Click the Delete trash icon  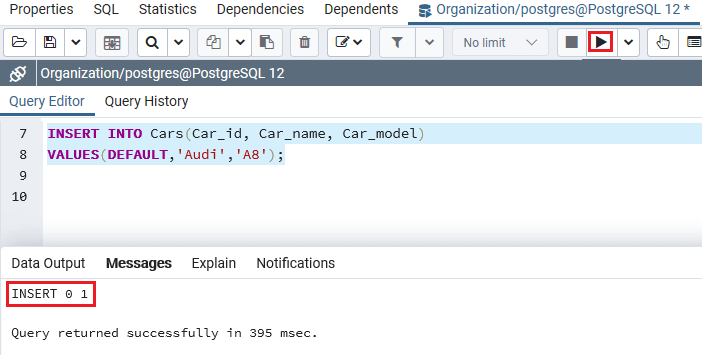pyautogui.click(x=304, y=43)
